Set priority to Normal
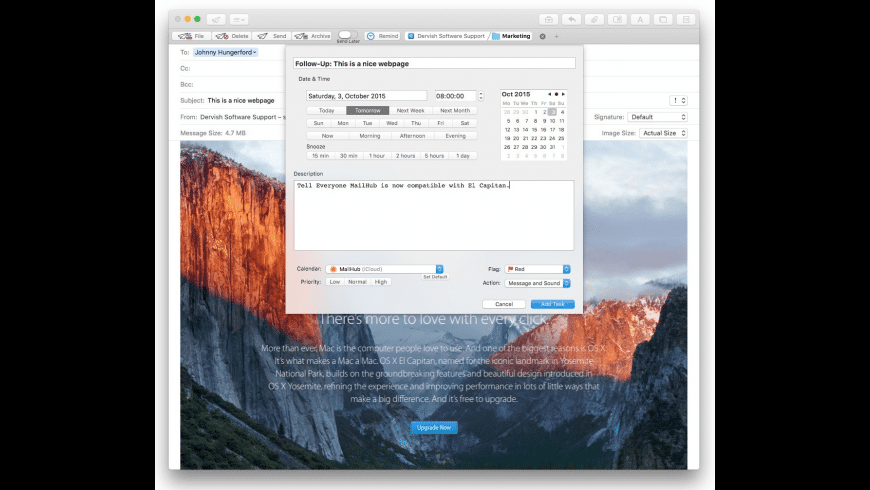The width and height of the screenshot is (870, 490). coord(357,282)
